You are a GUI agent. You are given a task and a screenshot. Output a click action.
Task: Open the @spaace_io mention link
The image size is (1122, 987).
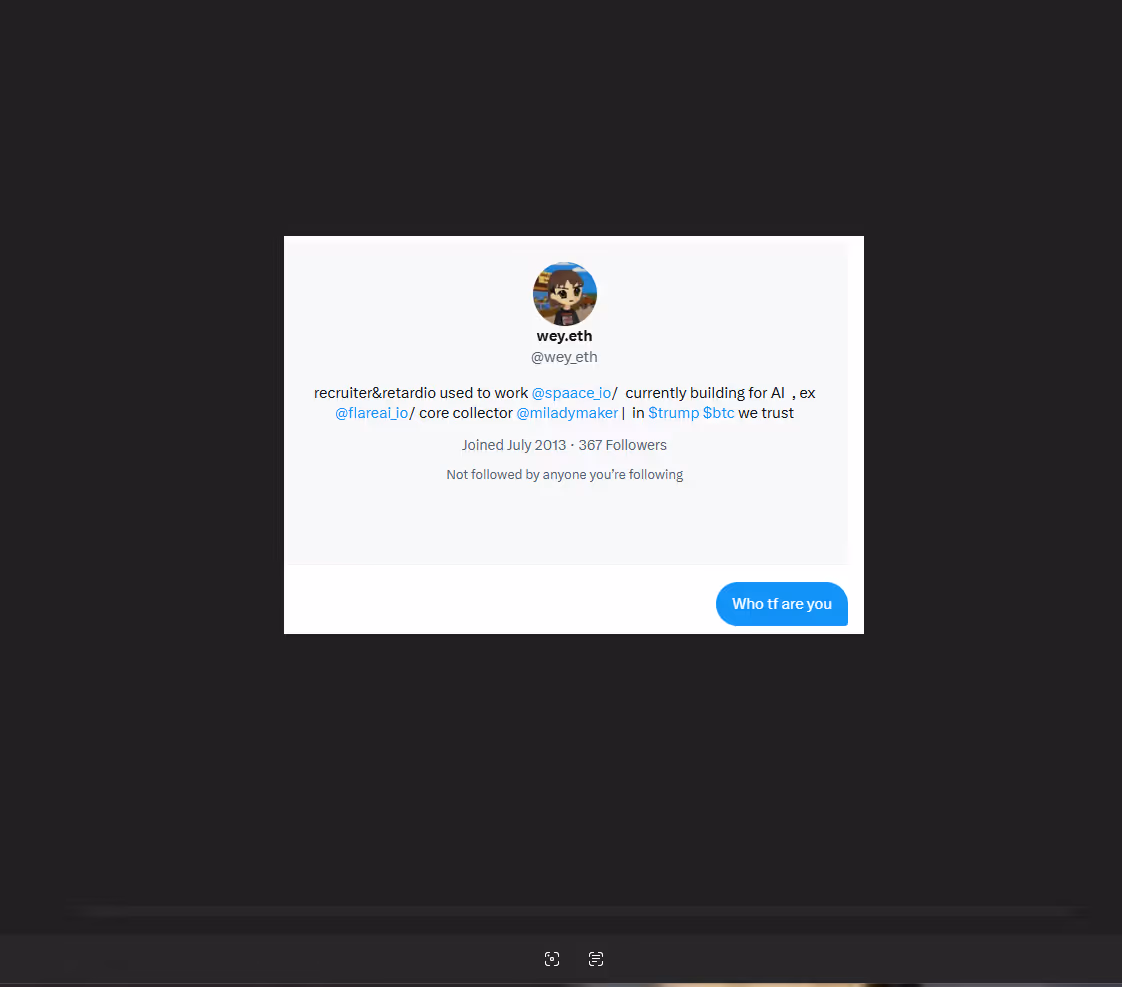pyautogui.click(x=571, y=393)
